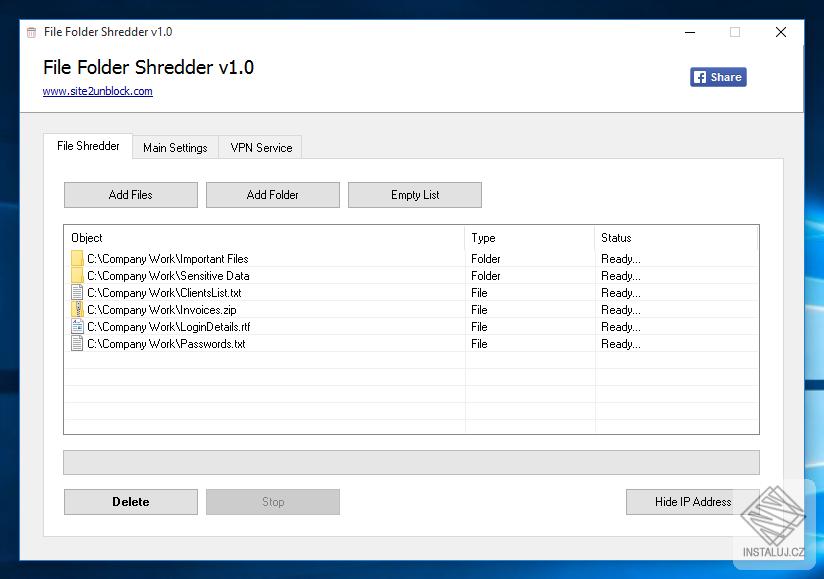Switch to the Main Settings tab
This screenshot has width=824, height=579.
[175, 147]
